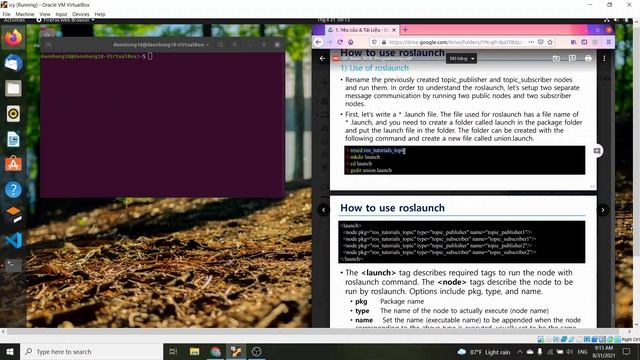Open the Firefox library icon
Screen dimensions: 640x360
click(x=573, y=42)
